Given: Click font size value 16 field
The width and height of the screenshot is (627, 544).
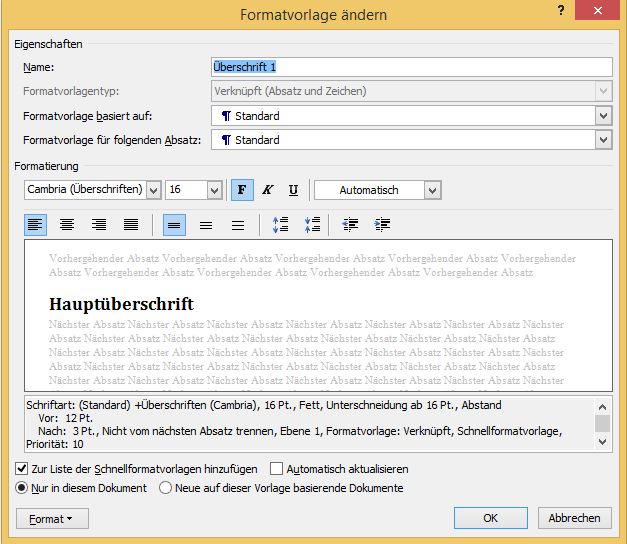Looking at the screenshot, I should [187, 190].
